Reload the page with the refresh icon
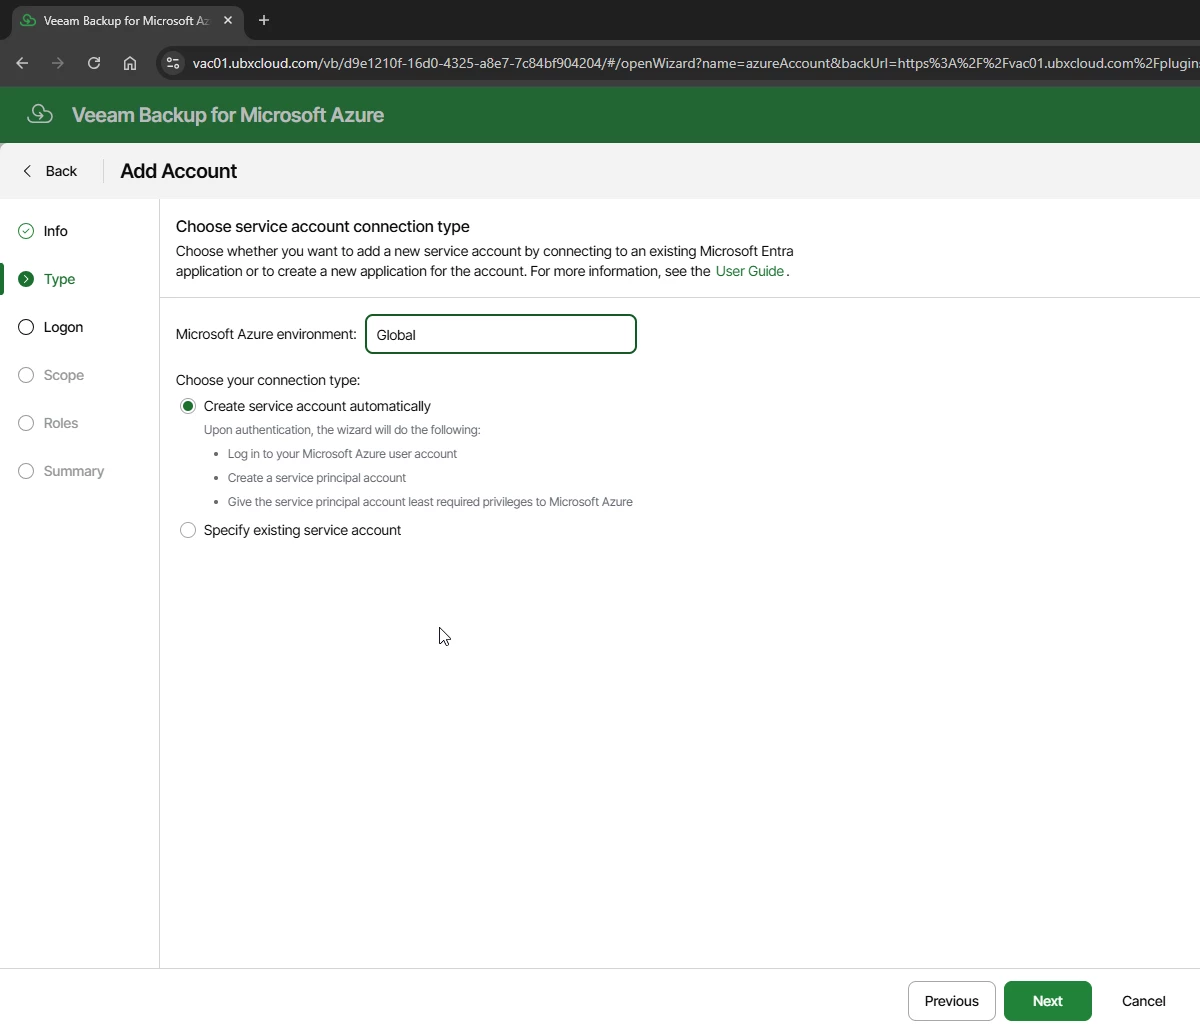Image resolution: width=1200 pixels, height=1030 pixels. click(x=94, y=63)
